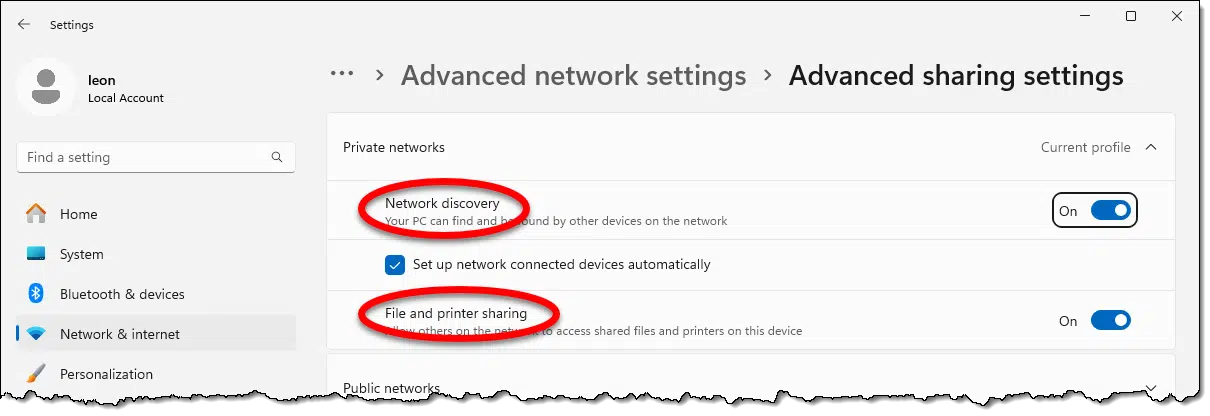Image resolution: width=1210 pixels, height=416 pixels.
Task: Click the Find a setting search field
Action: (x=155, y=157)
